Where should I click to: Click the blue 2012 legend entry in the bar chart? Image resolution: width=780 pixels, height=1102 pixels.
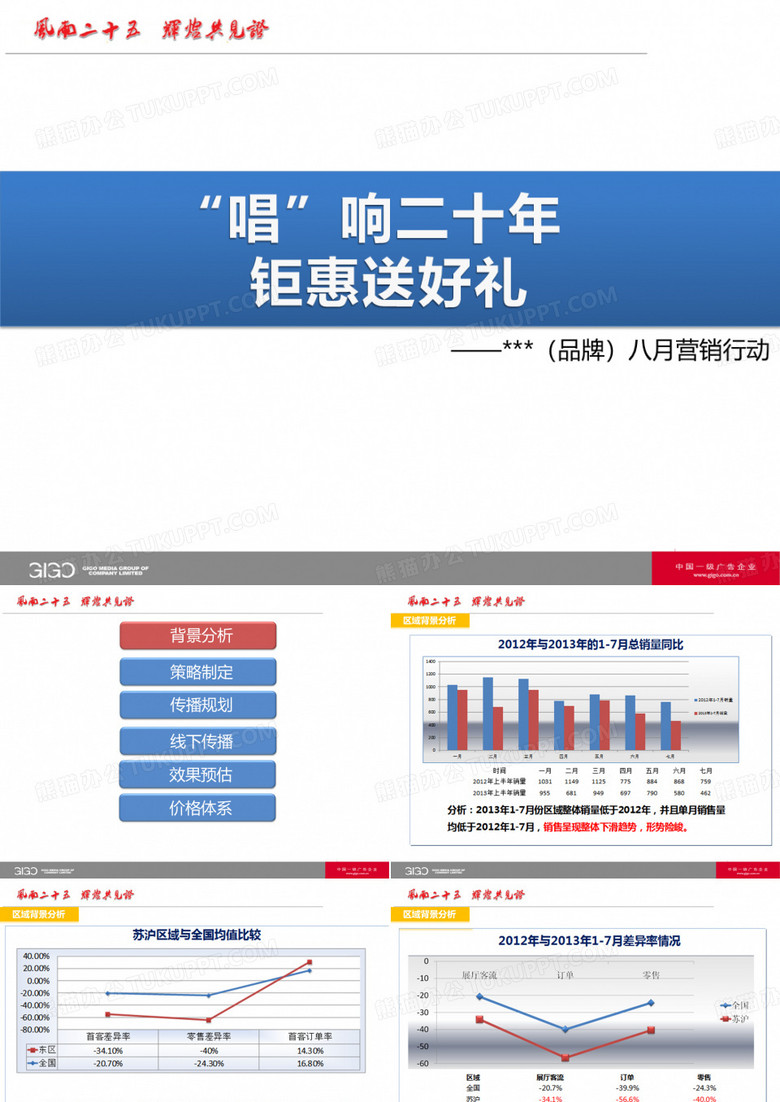[x=713, y=700]
